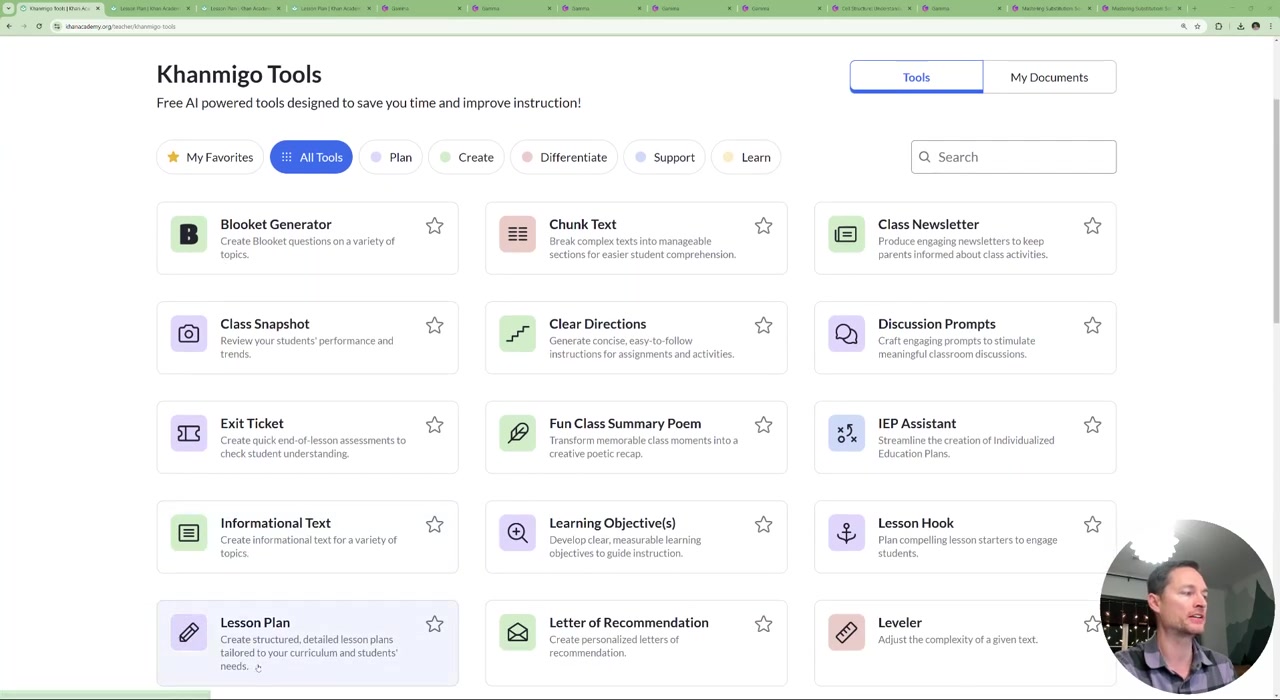This screenshot has width=1280, height=700.
Task: Click the Exit Ticket icon
Action: (x=189, y=433)
